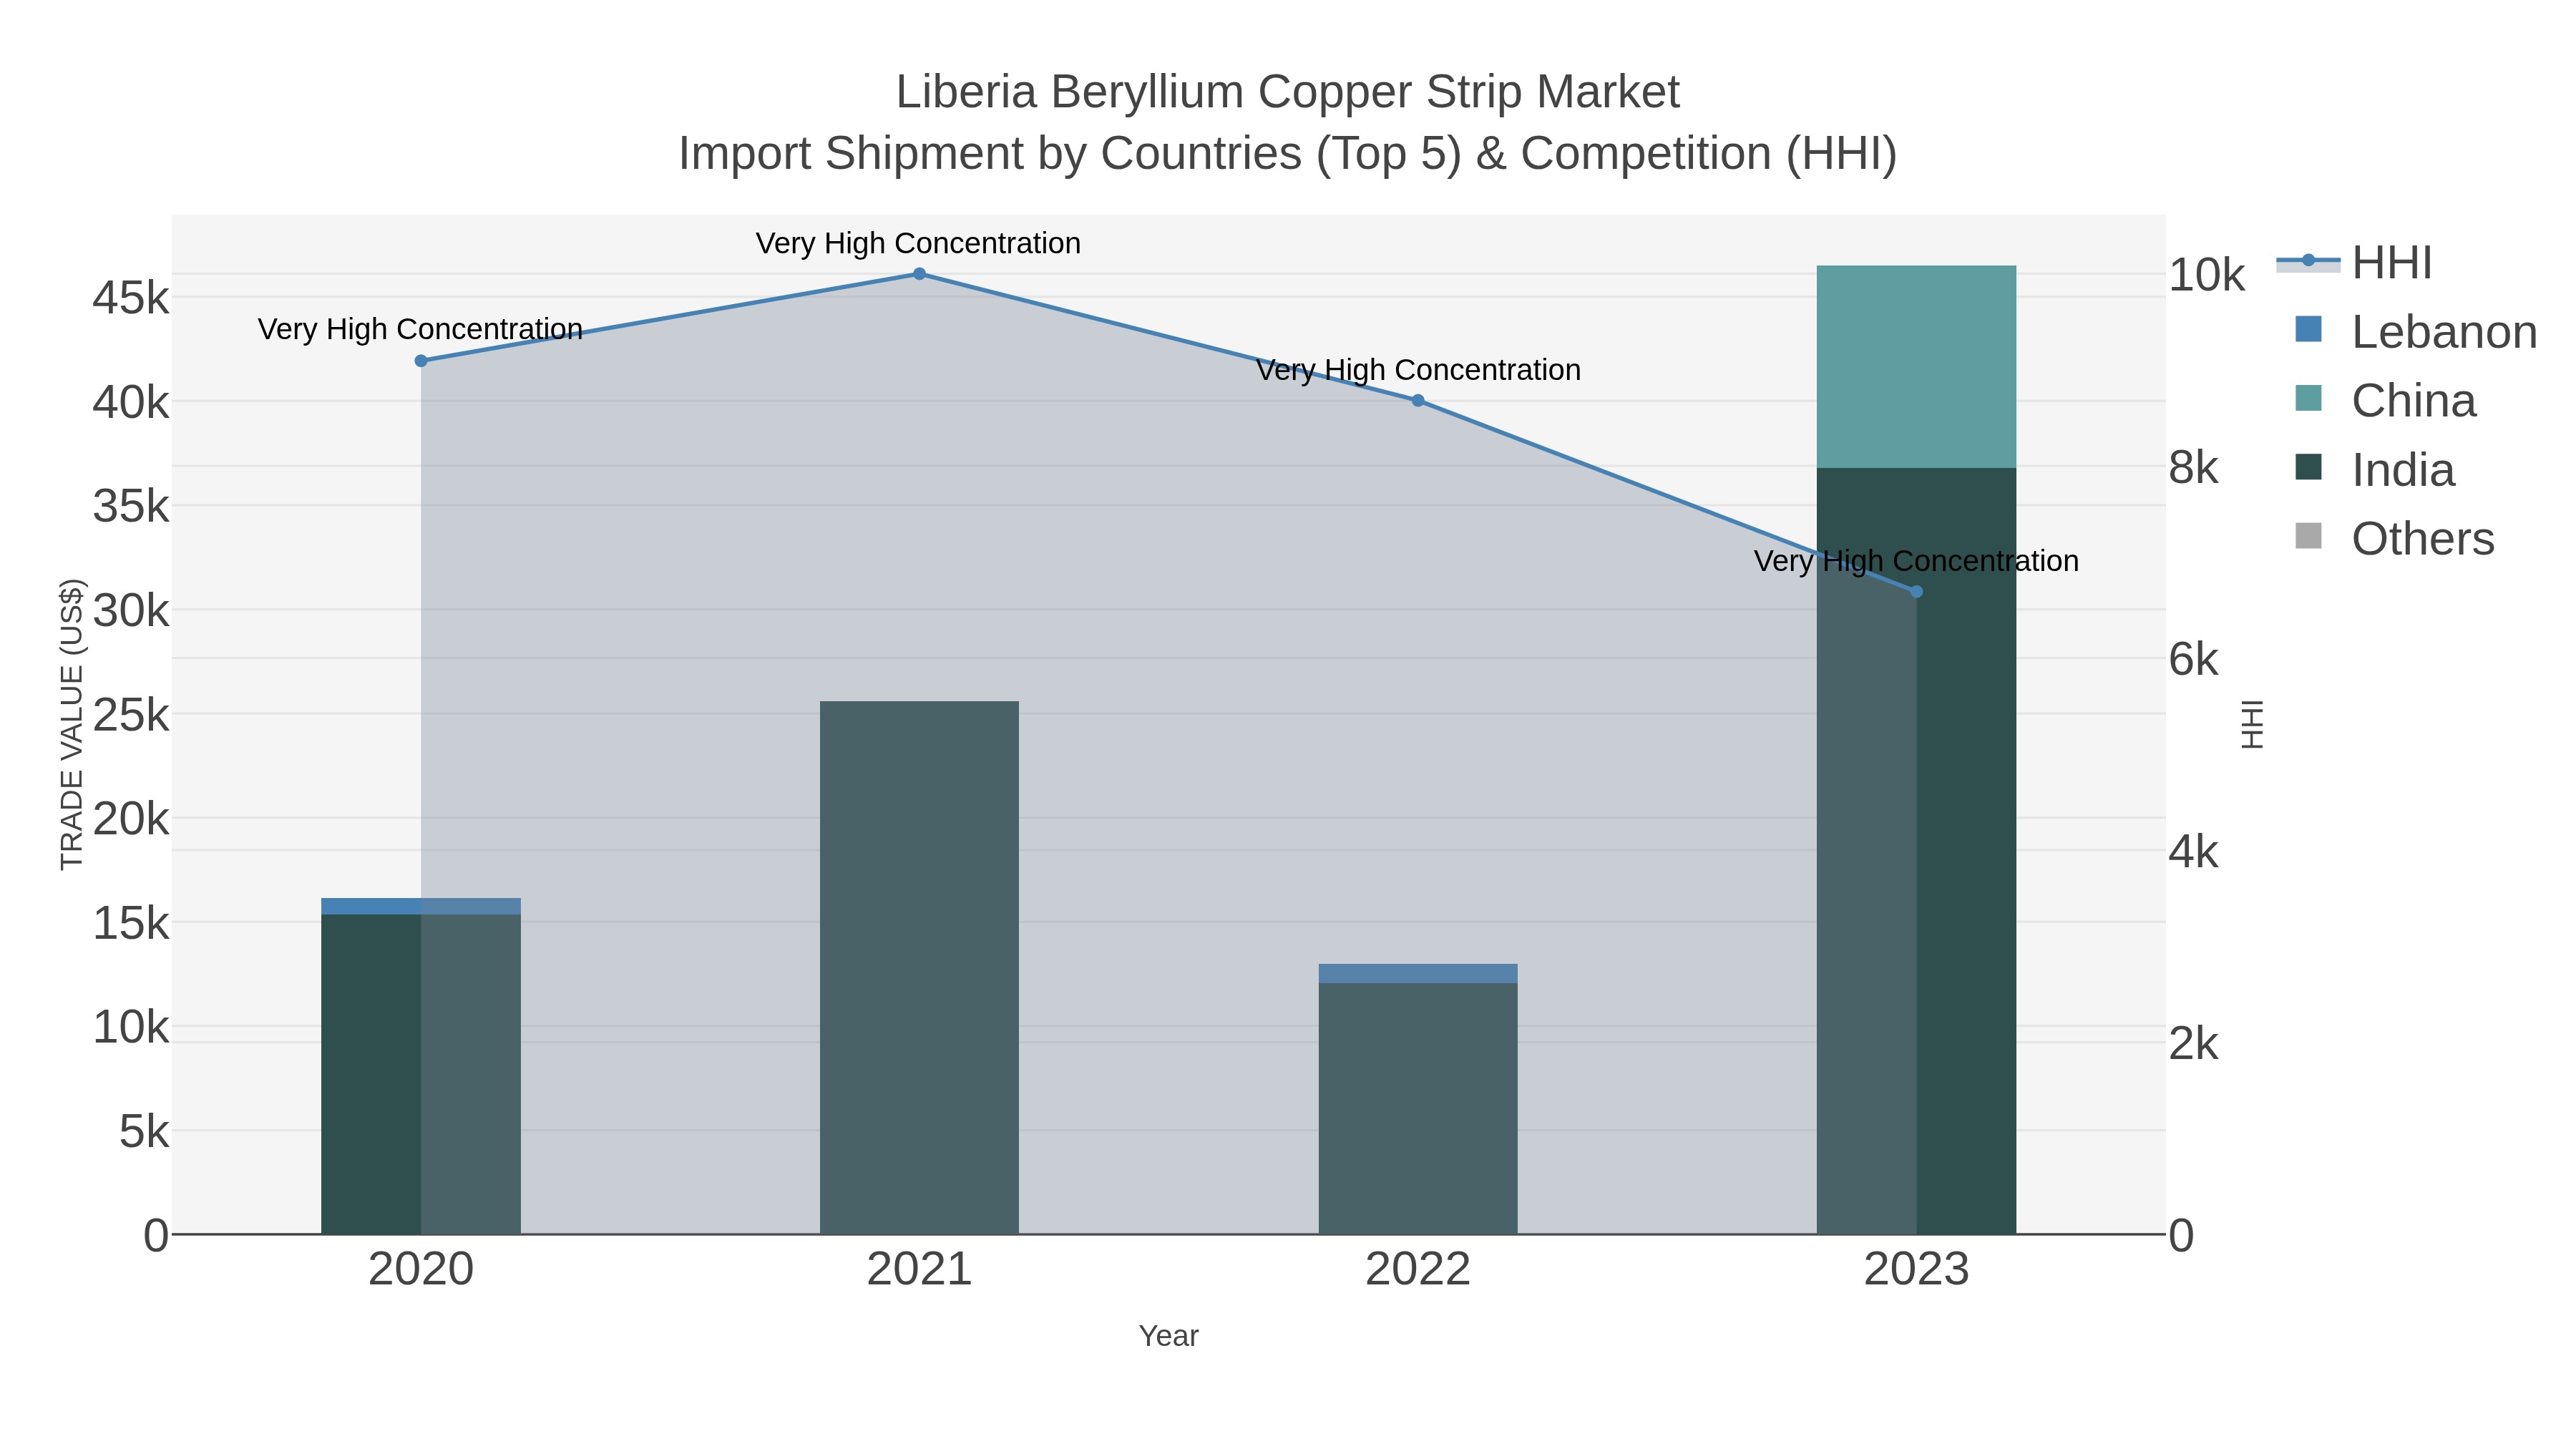2576x1449 pixels.
Task: Click the 45k trade value tick
Action: click(x=131, y=298)
